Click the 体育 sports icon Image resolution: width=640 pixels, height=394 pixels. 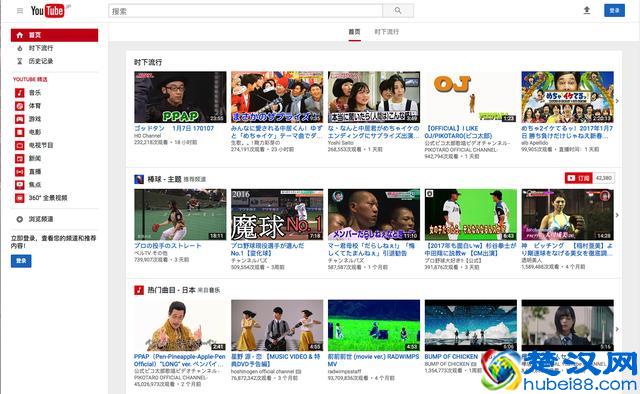click(20, 106)
